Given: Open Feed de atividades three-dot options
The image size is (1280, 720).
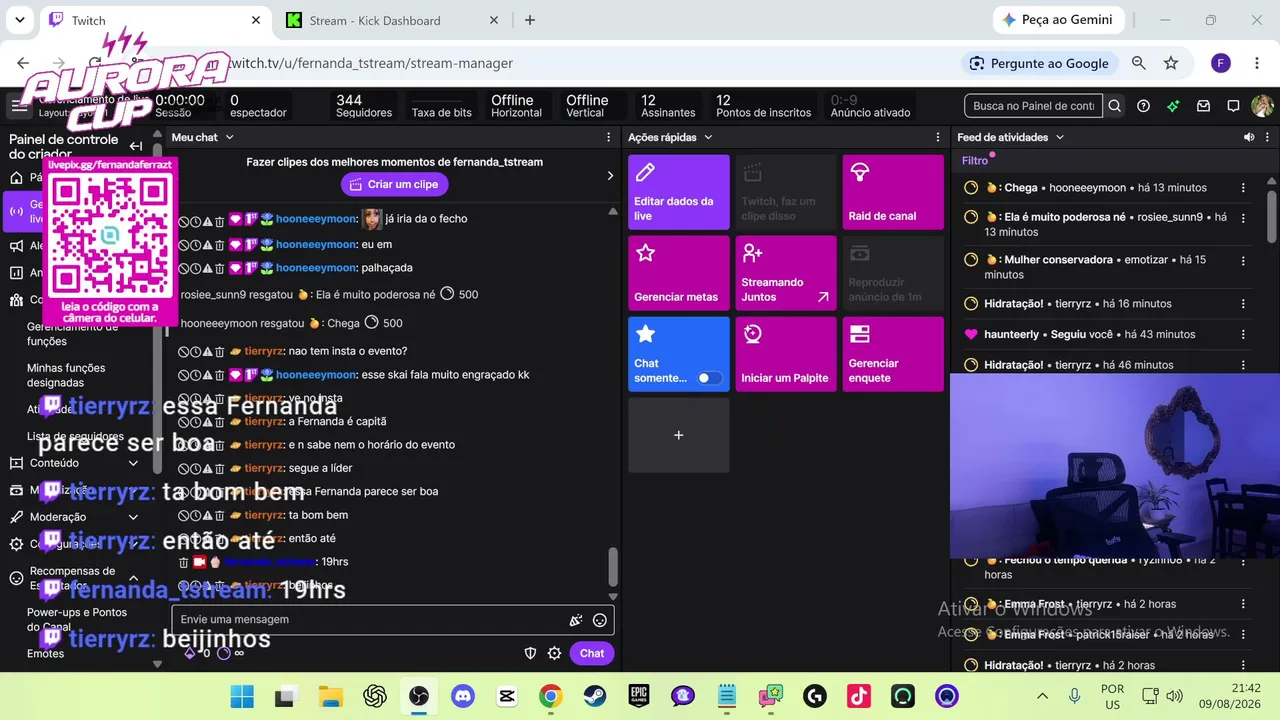Looking at the screenshot, I should click(x=1268, y=137).
